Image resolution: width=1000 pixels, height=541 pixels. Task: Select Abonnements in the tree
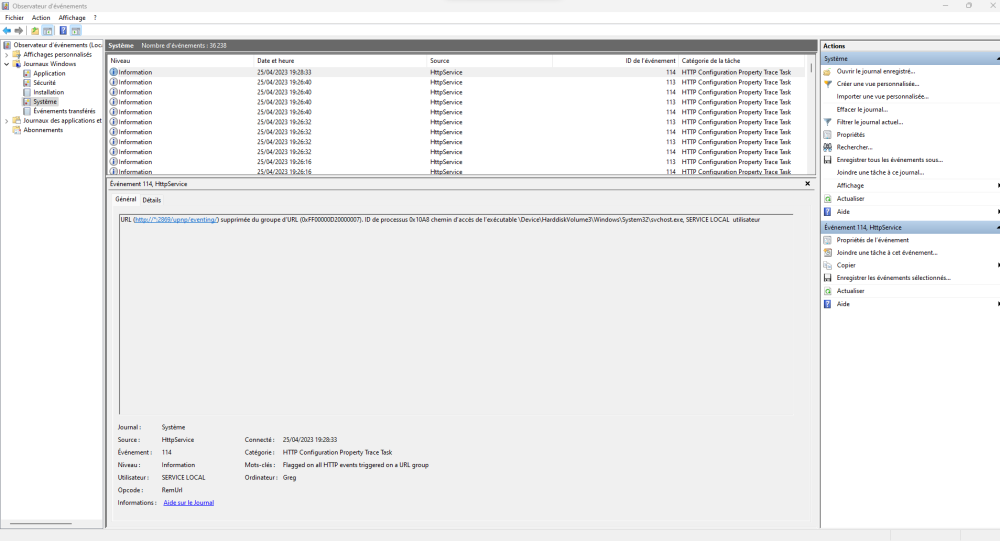43,130
